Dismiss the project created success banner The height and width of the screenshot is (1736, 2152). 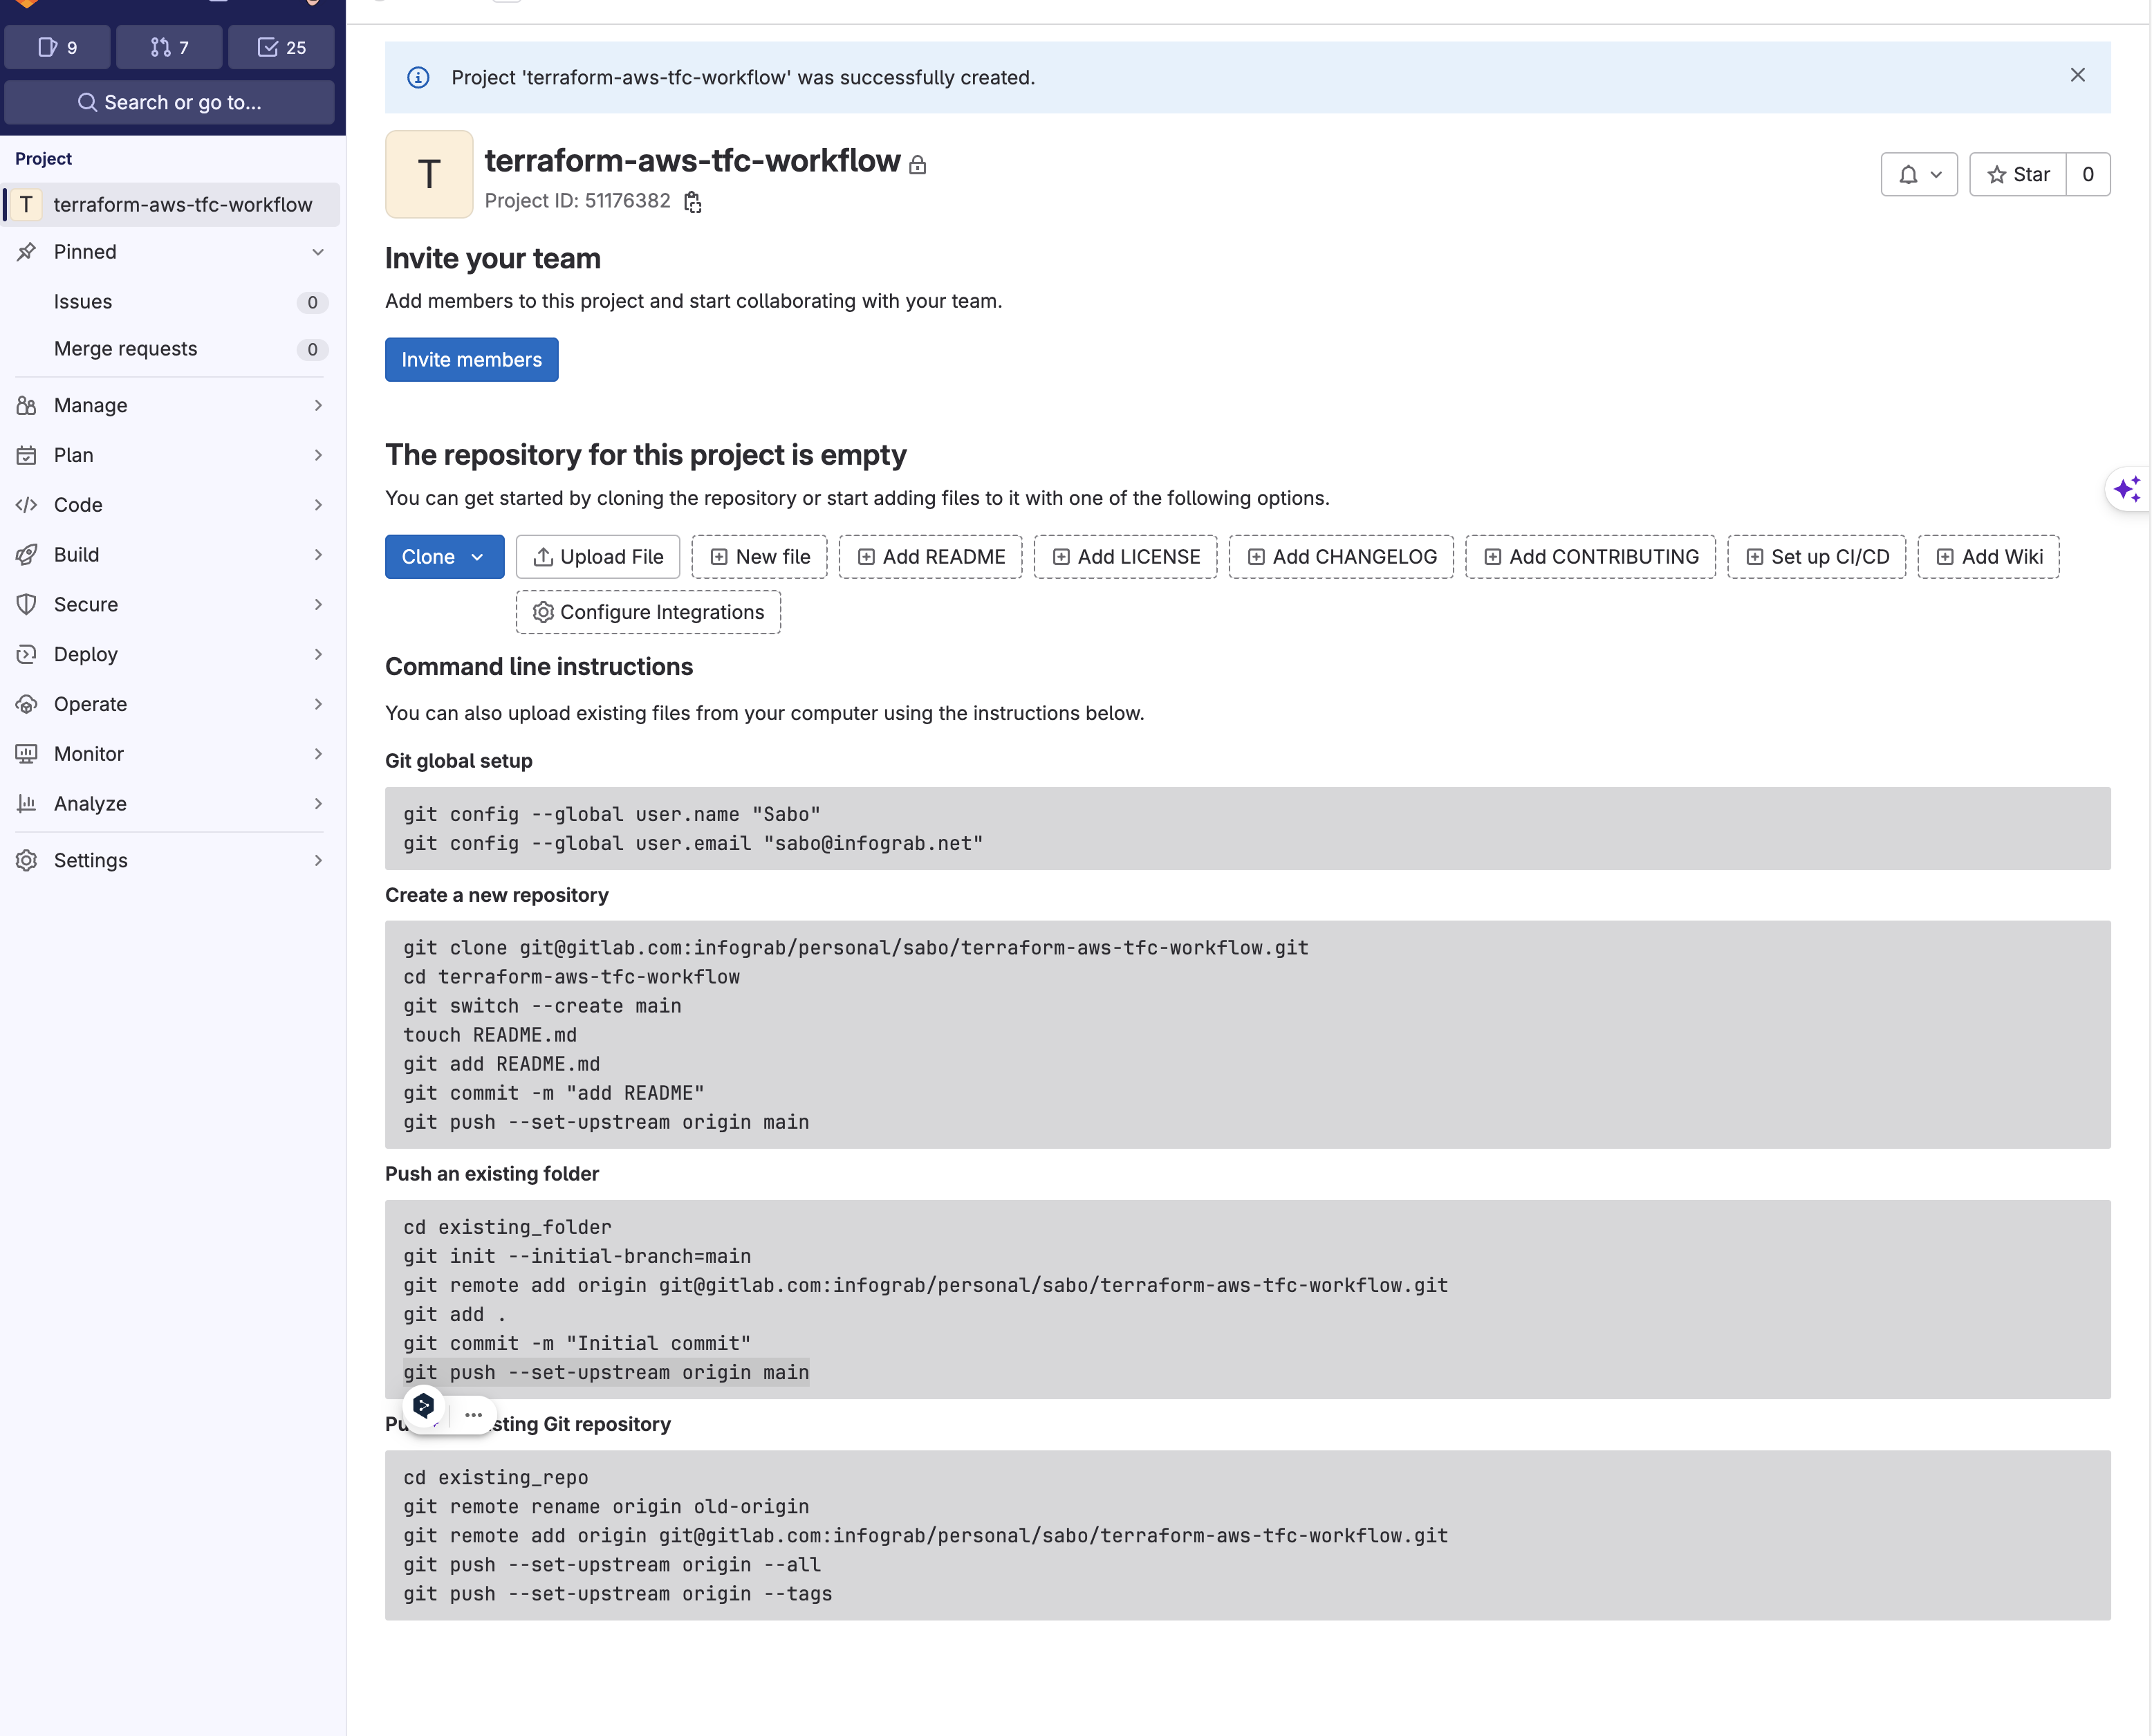(x=2077, y=76)
